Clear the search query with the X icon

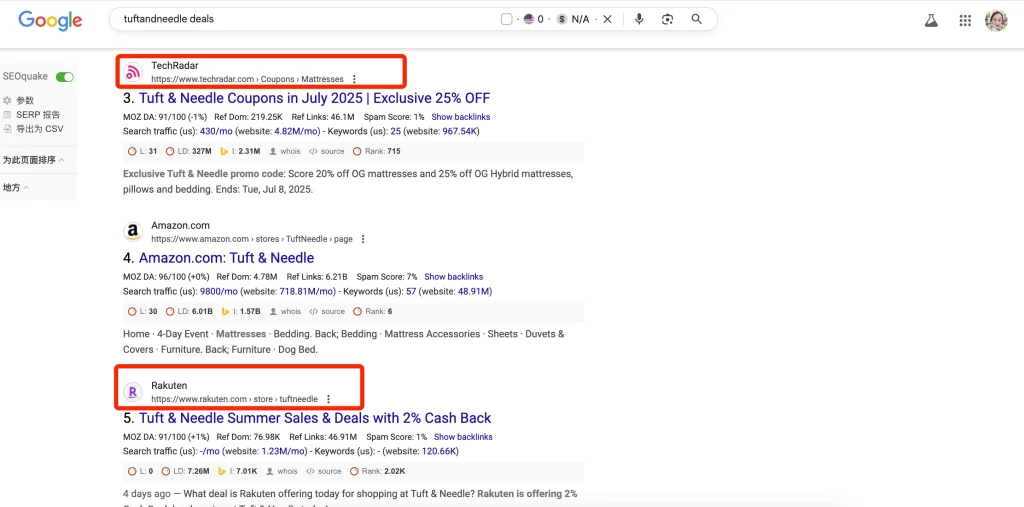click(607, 20)
